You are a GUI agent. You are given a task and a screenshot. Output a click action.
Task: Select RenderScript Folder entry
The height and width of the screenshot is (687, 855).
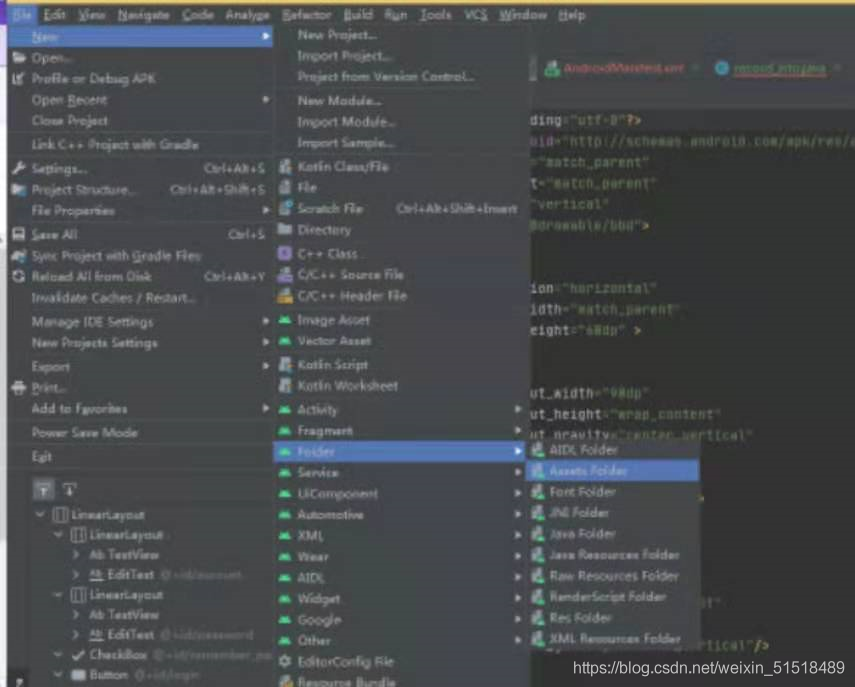pos(612,596)
